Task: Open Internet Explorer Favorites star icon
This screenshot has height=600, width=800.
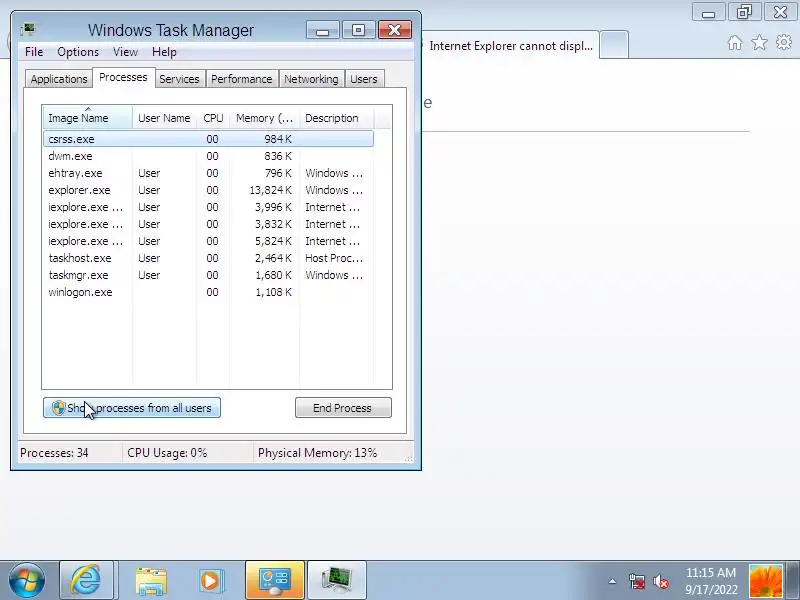Action: 759,42
